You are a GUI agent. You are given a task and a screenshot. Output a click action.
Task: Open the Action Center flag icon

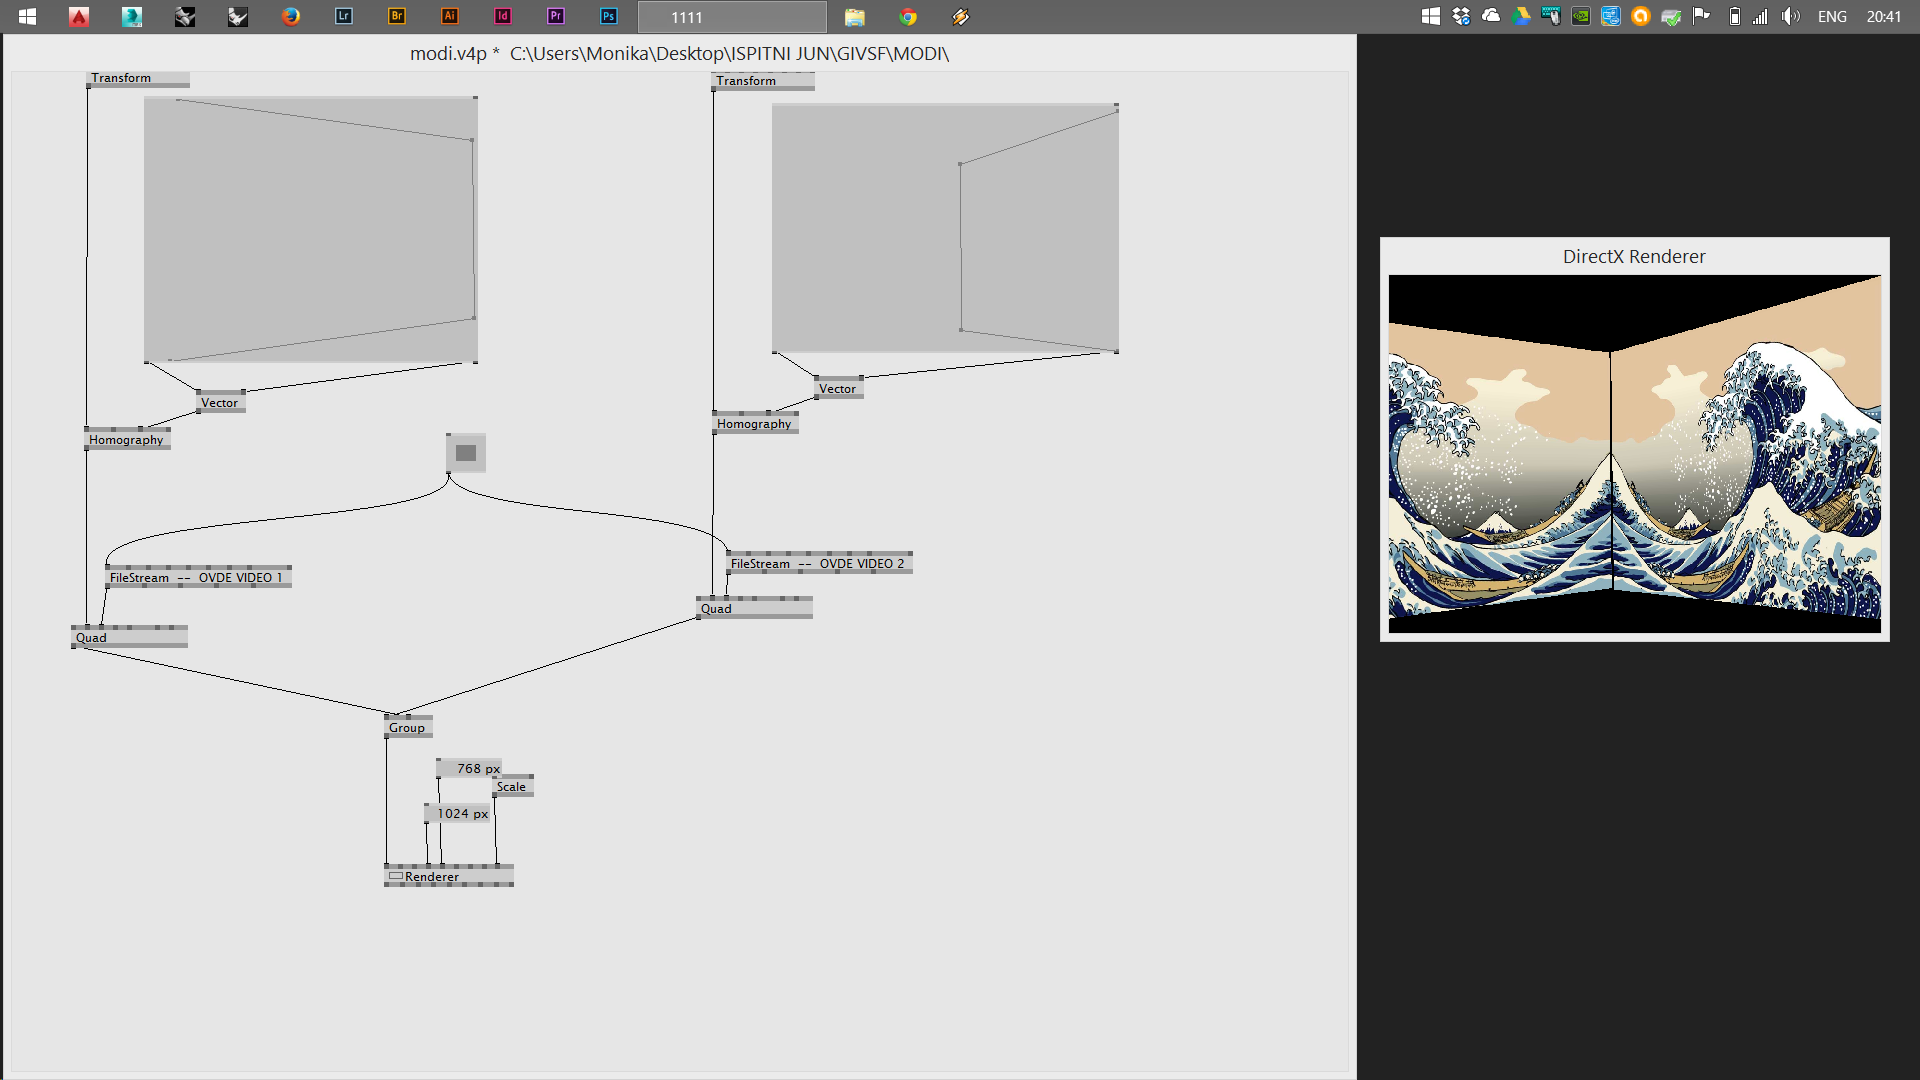point(1701,16)
